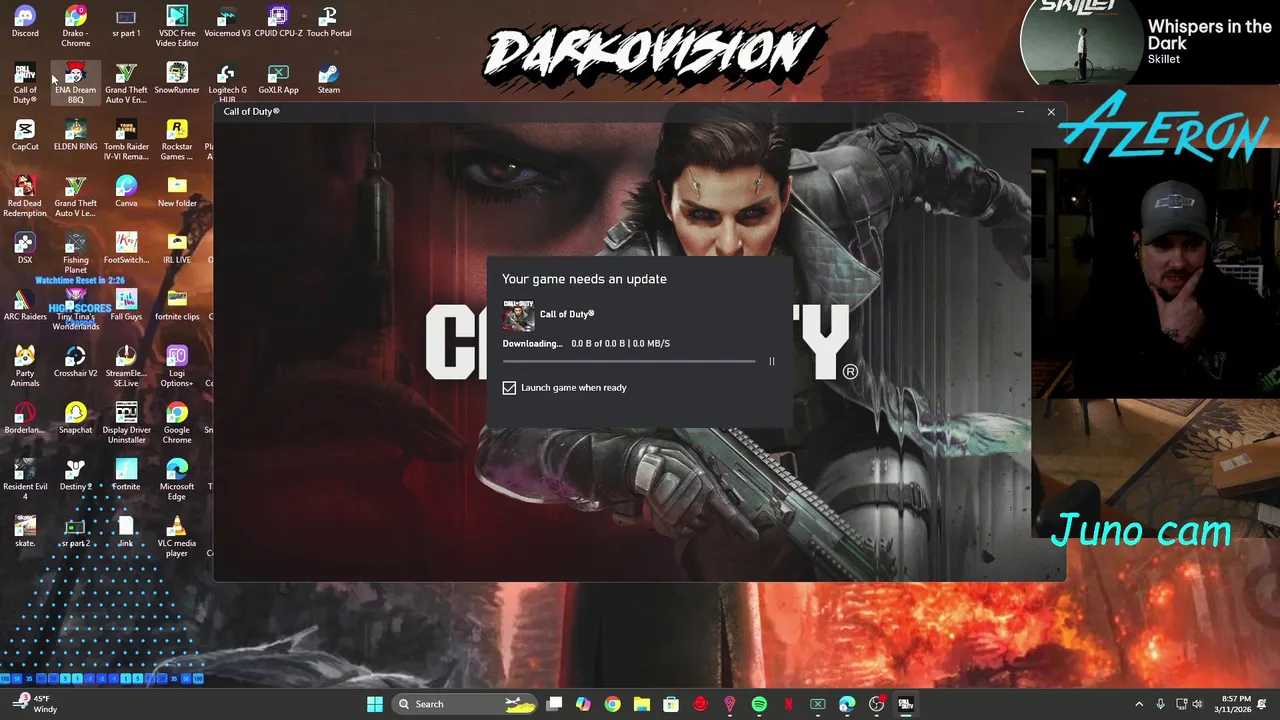
Task: Select the fortnite clips folder
Action: coord(177,305)
